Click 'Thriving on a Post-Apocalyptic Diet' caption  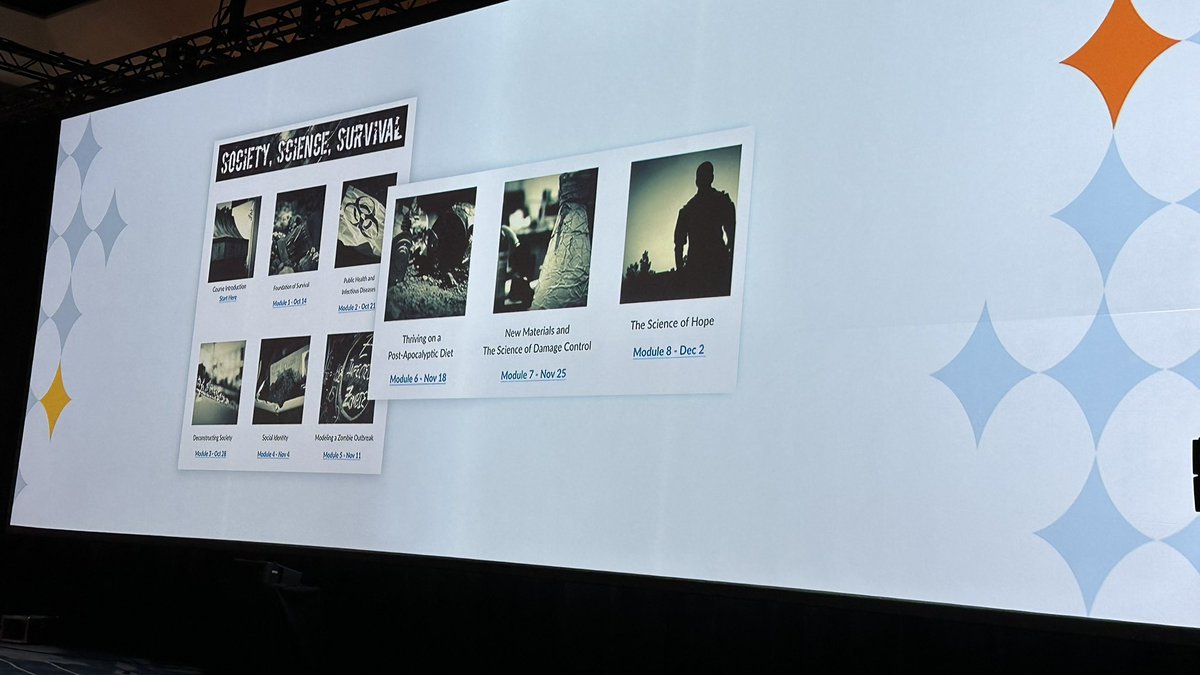point(421,348)
